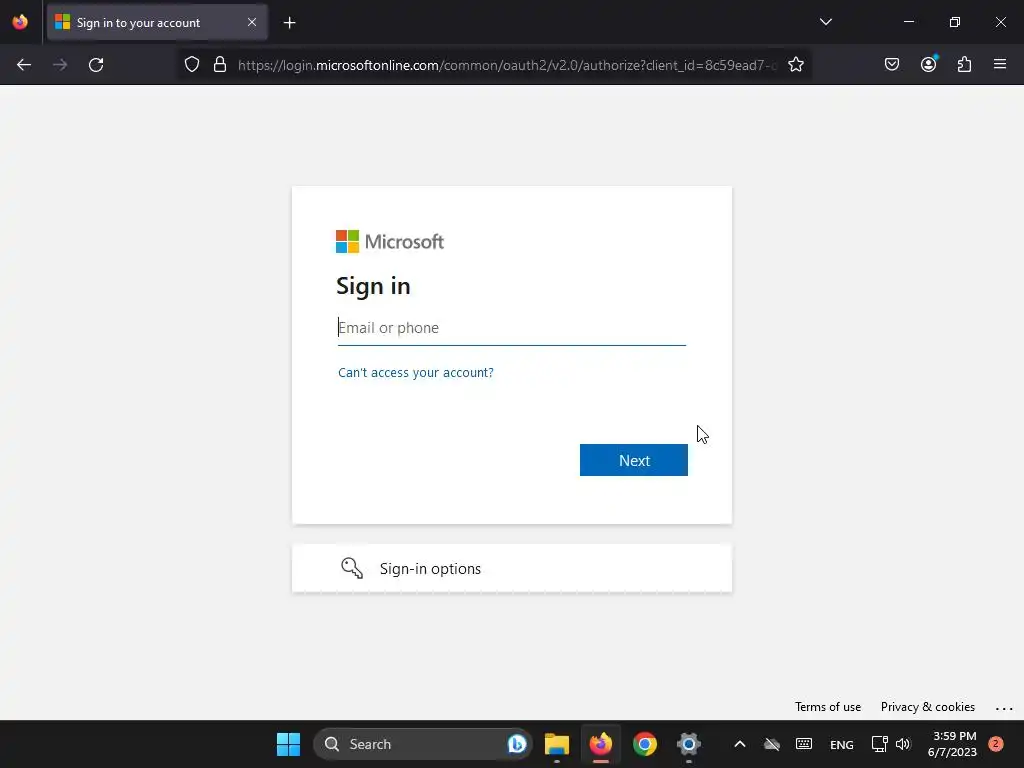
Task: Click the address bar URL
Action: 507,65
